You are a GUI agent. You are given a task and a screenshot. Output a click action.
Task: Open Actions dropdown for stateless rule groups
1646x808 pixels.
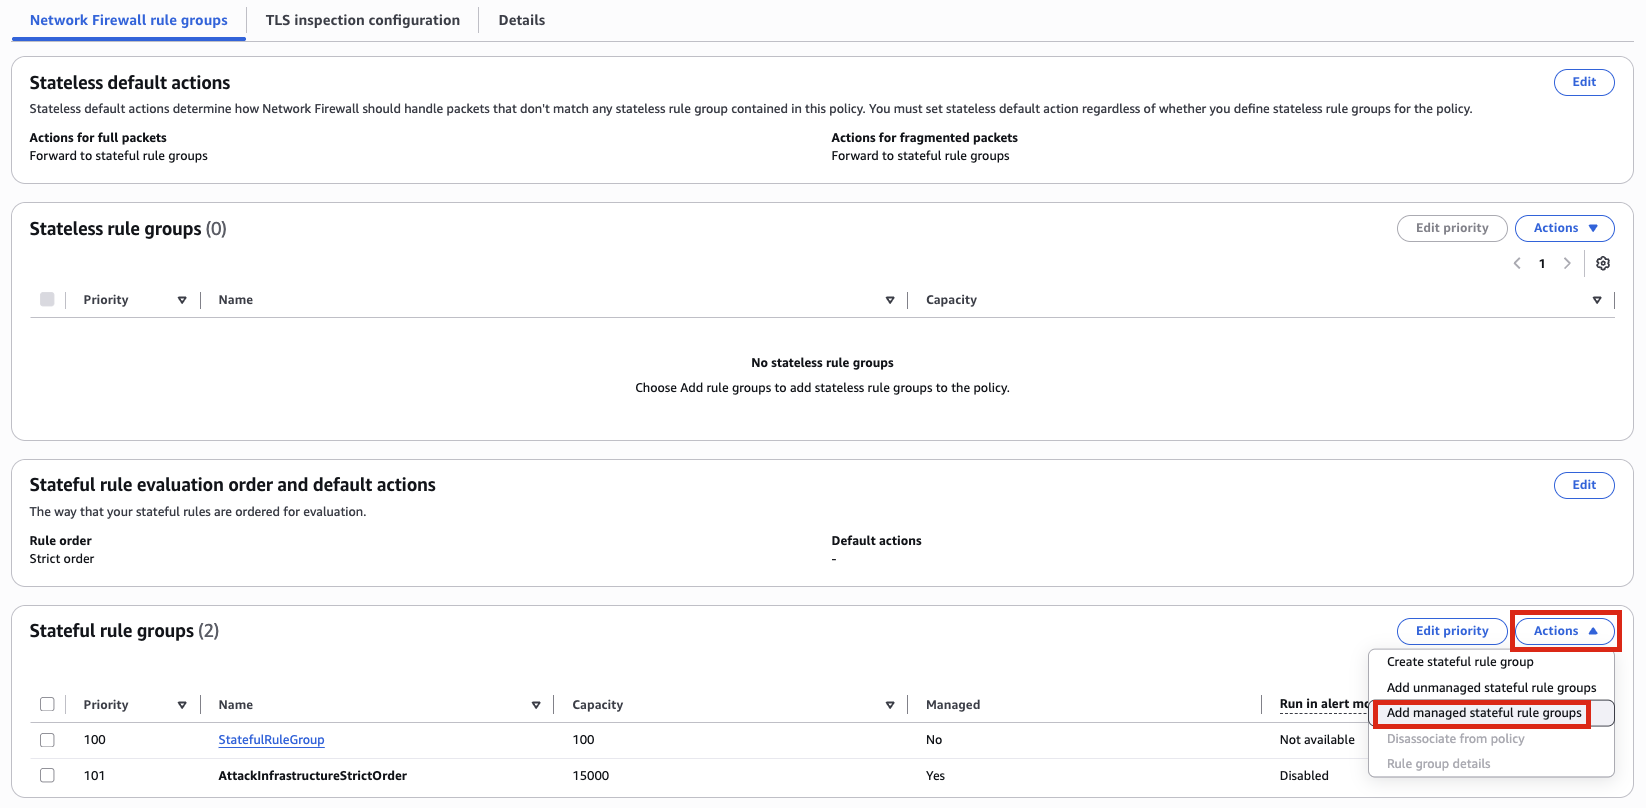click(1564, 228)
